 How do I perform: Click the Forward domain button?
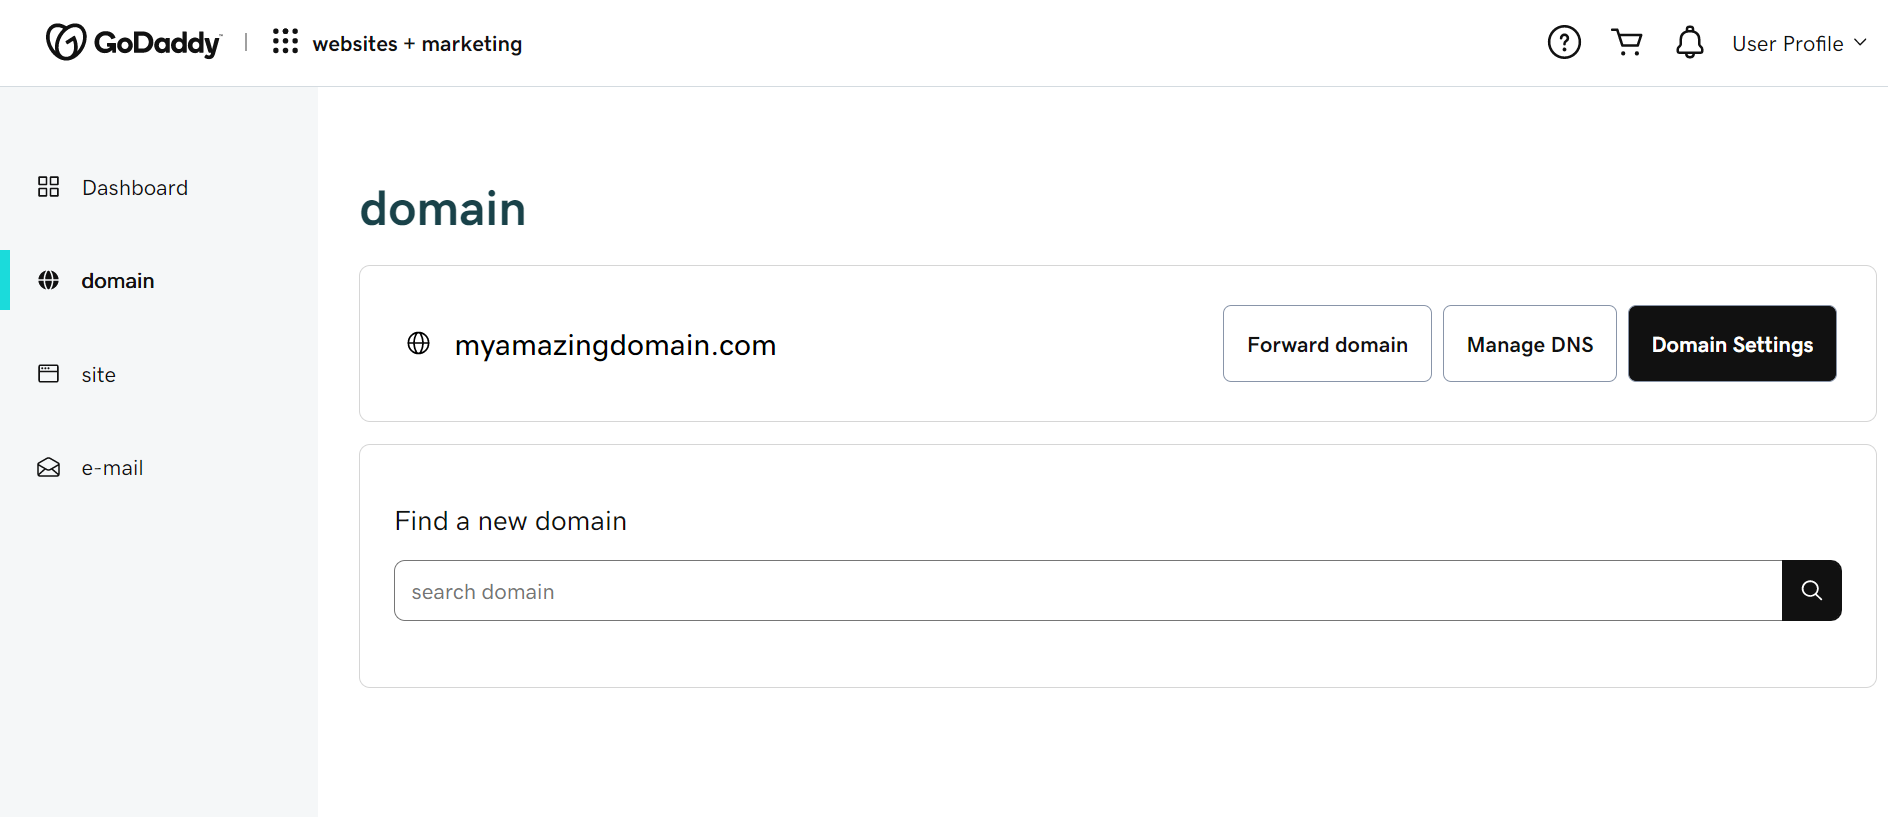point(1327,343)
